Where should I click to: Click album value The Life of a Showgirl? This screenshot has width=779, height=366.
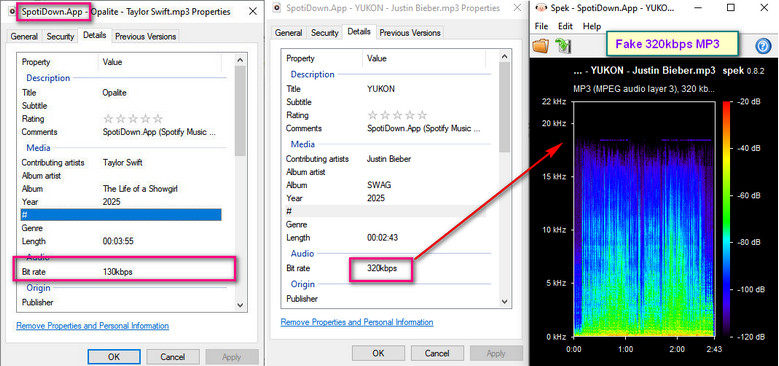(x=140, y=189)
